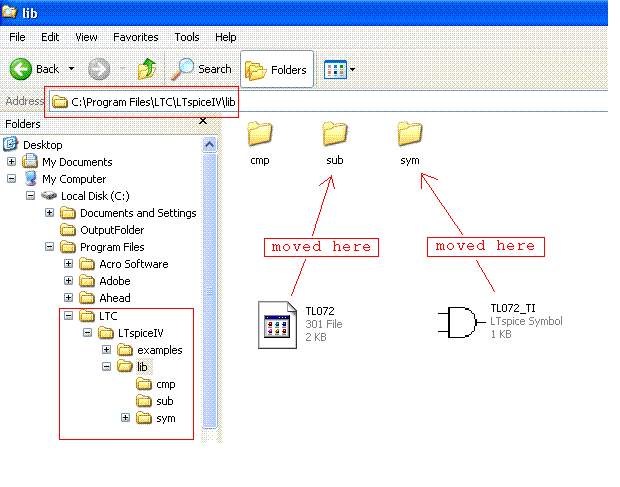Click the address bar path field
The height and width of the screenshot is (487, 620).
click(328, 102)
